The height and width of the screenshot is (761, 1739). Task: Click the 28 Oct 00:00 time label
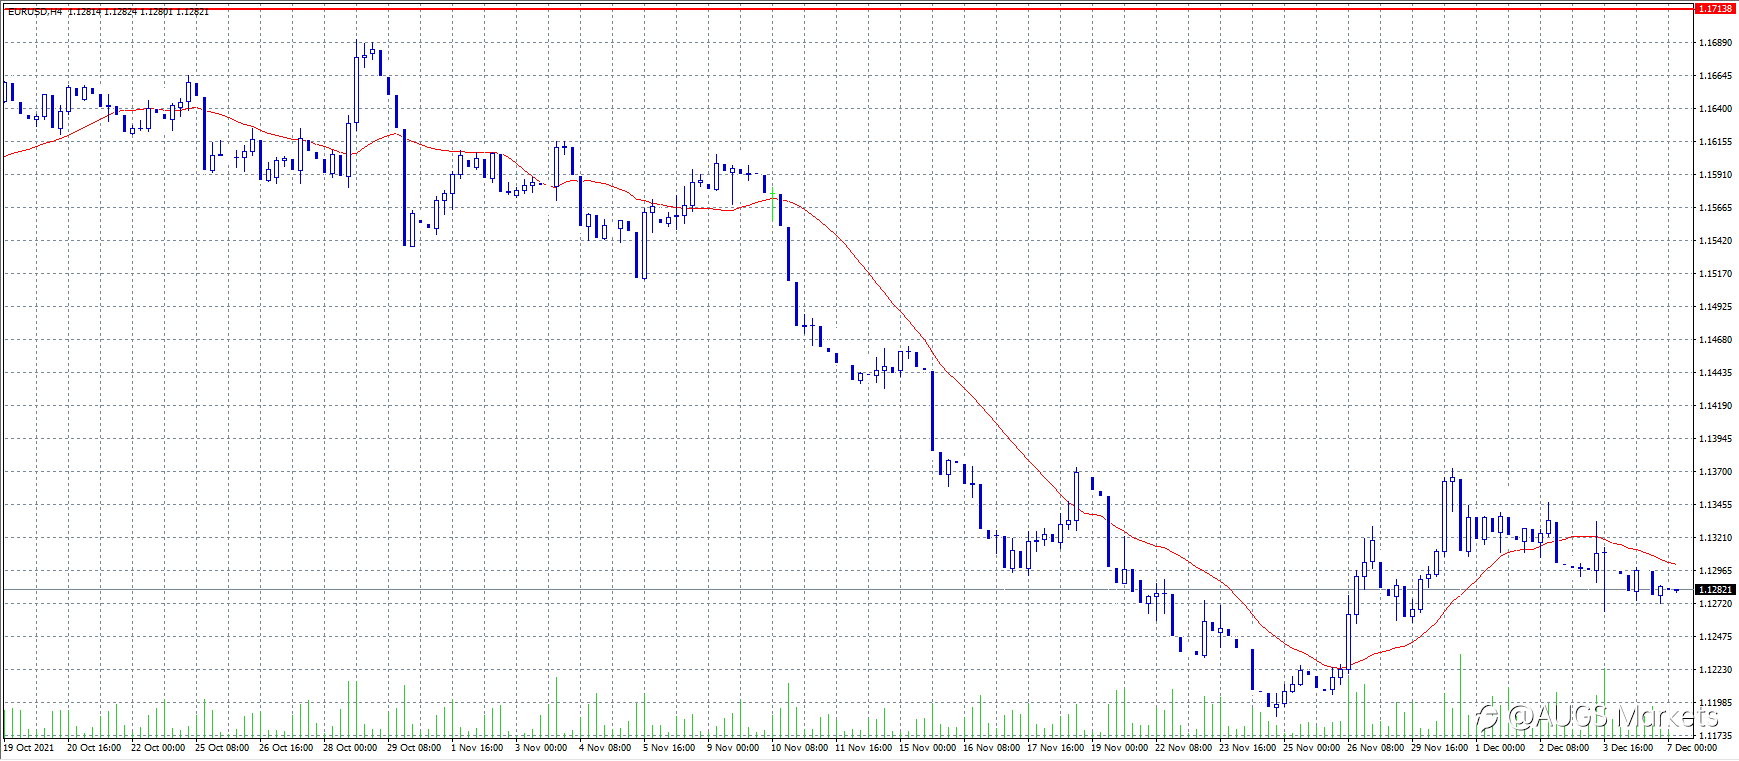click(x=350, y=748)
